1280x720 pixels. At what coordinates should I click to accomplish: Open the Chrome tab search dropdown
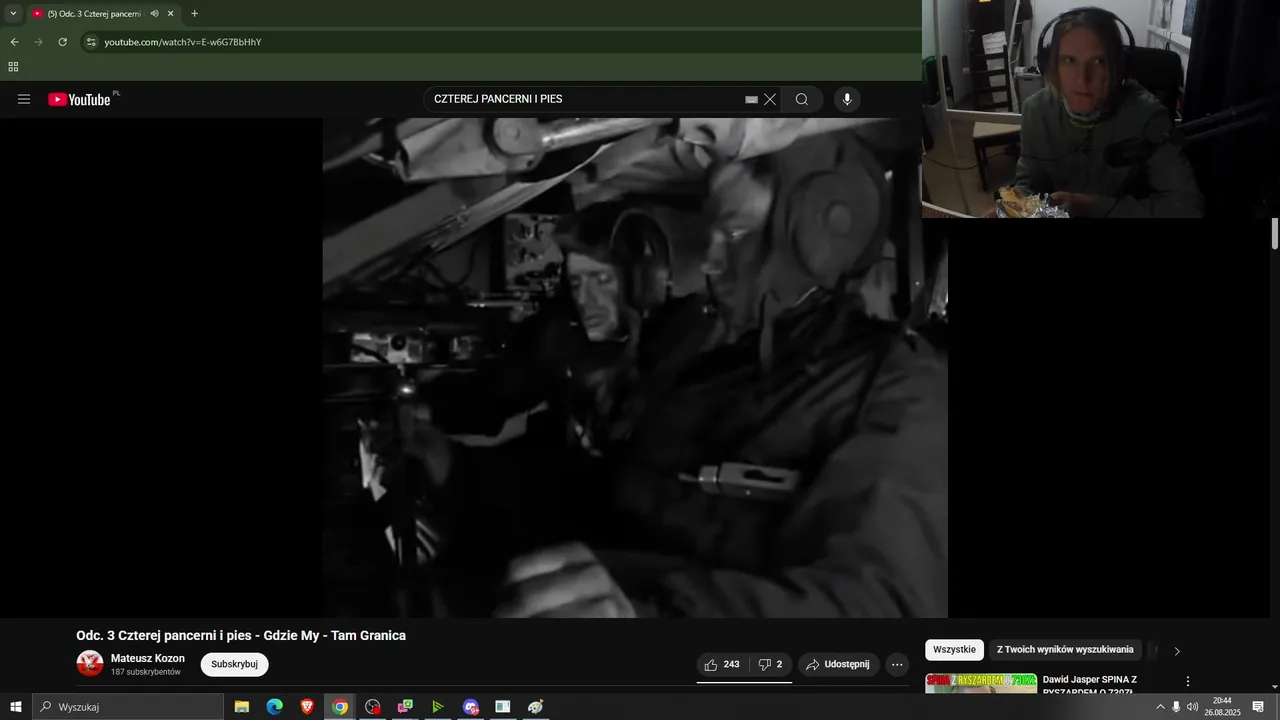click(x=13, y=14)
